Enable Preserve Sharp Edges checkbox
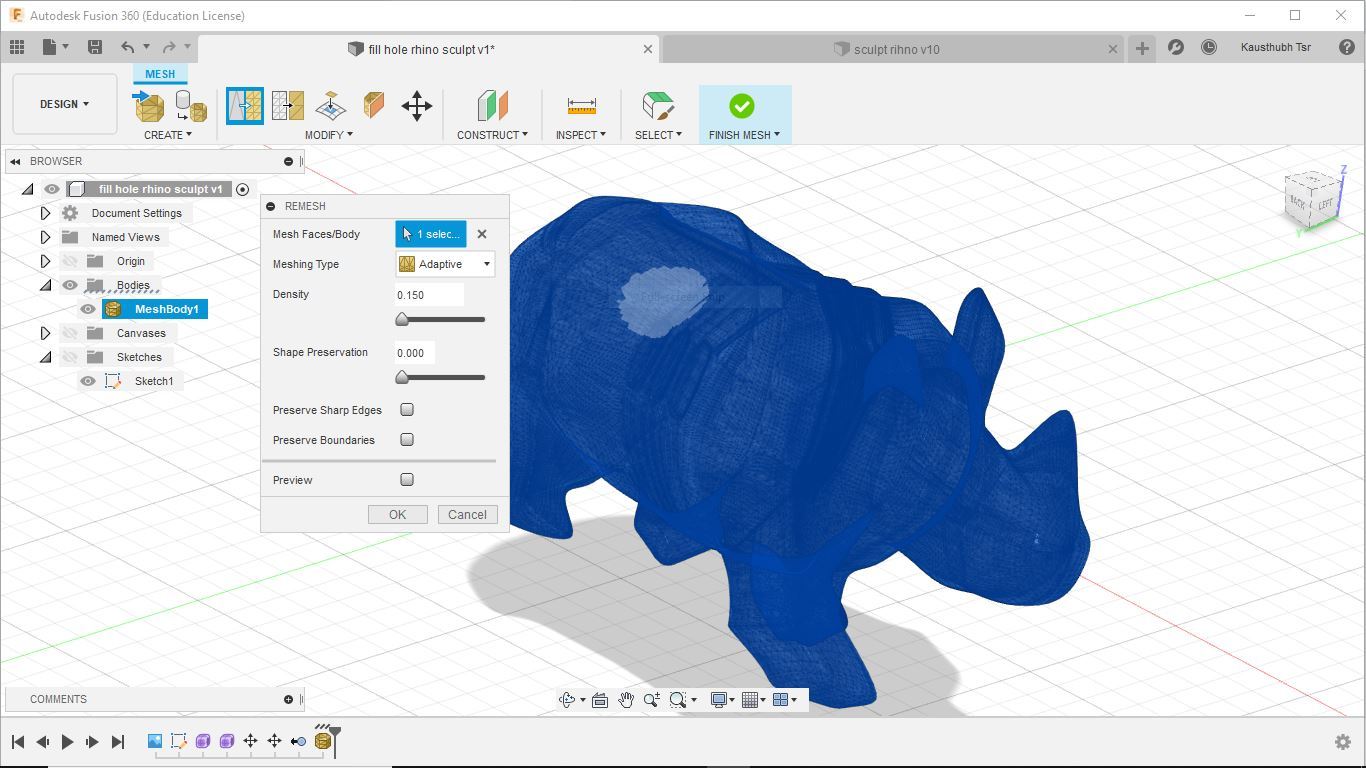Screen dimensions: 1366x768 (407, 410)
